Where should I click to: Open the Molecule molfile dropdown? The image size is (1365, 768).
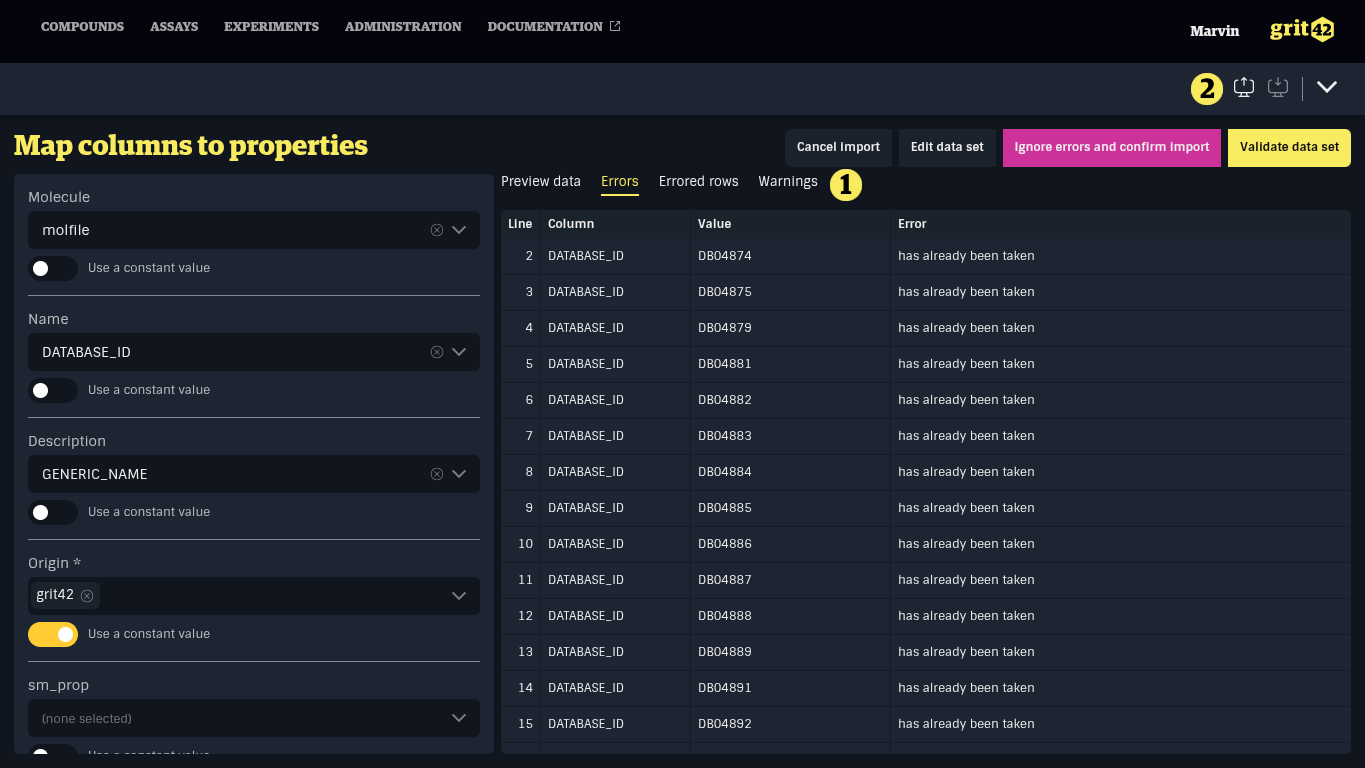pos(459,230)
